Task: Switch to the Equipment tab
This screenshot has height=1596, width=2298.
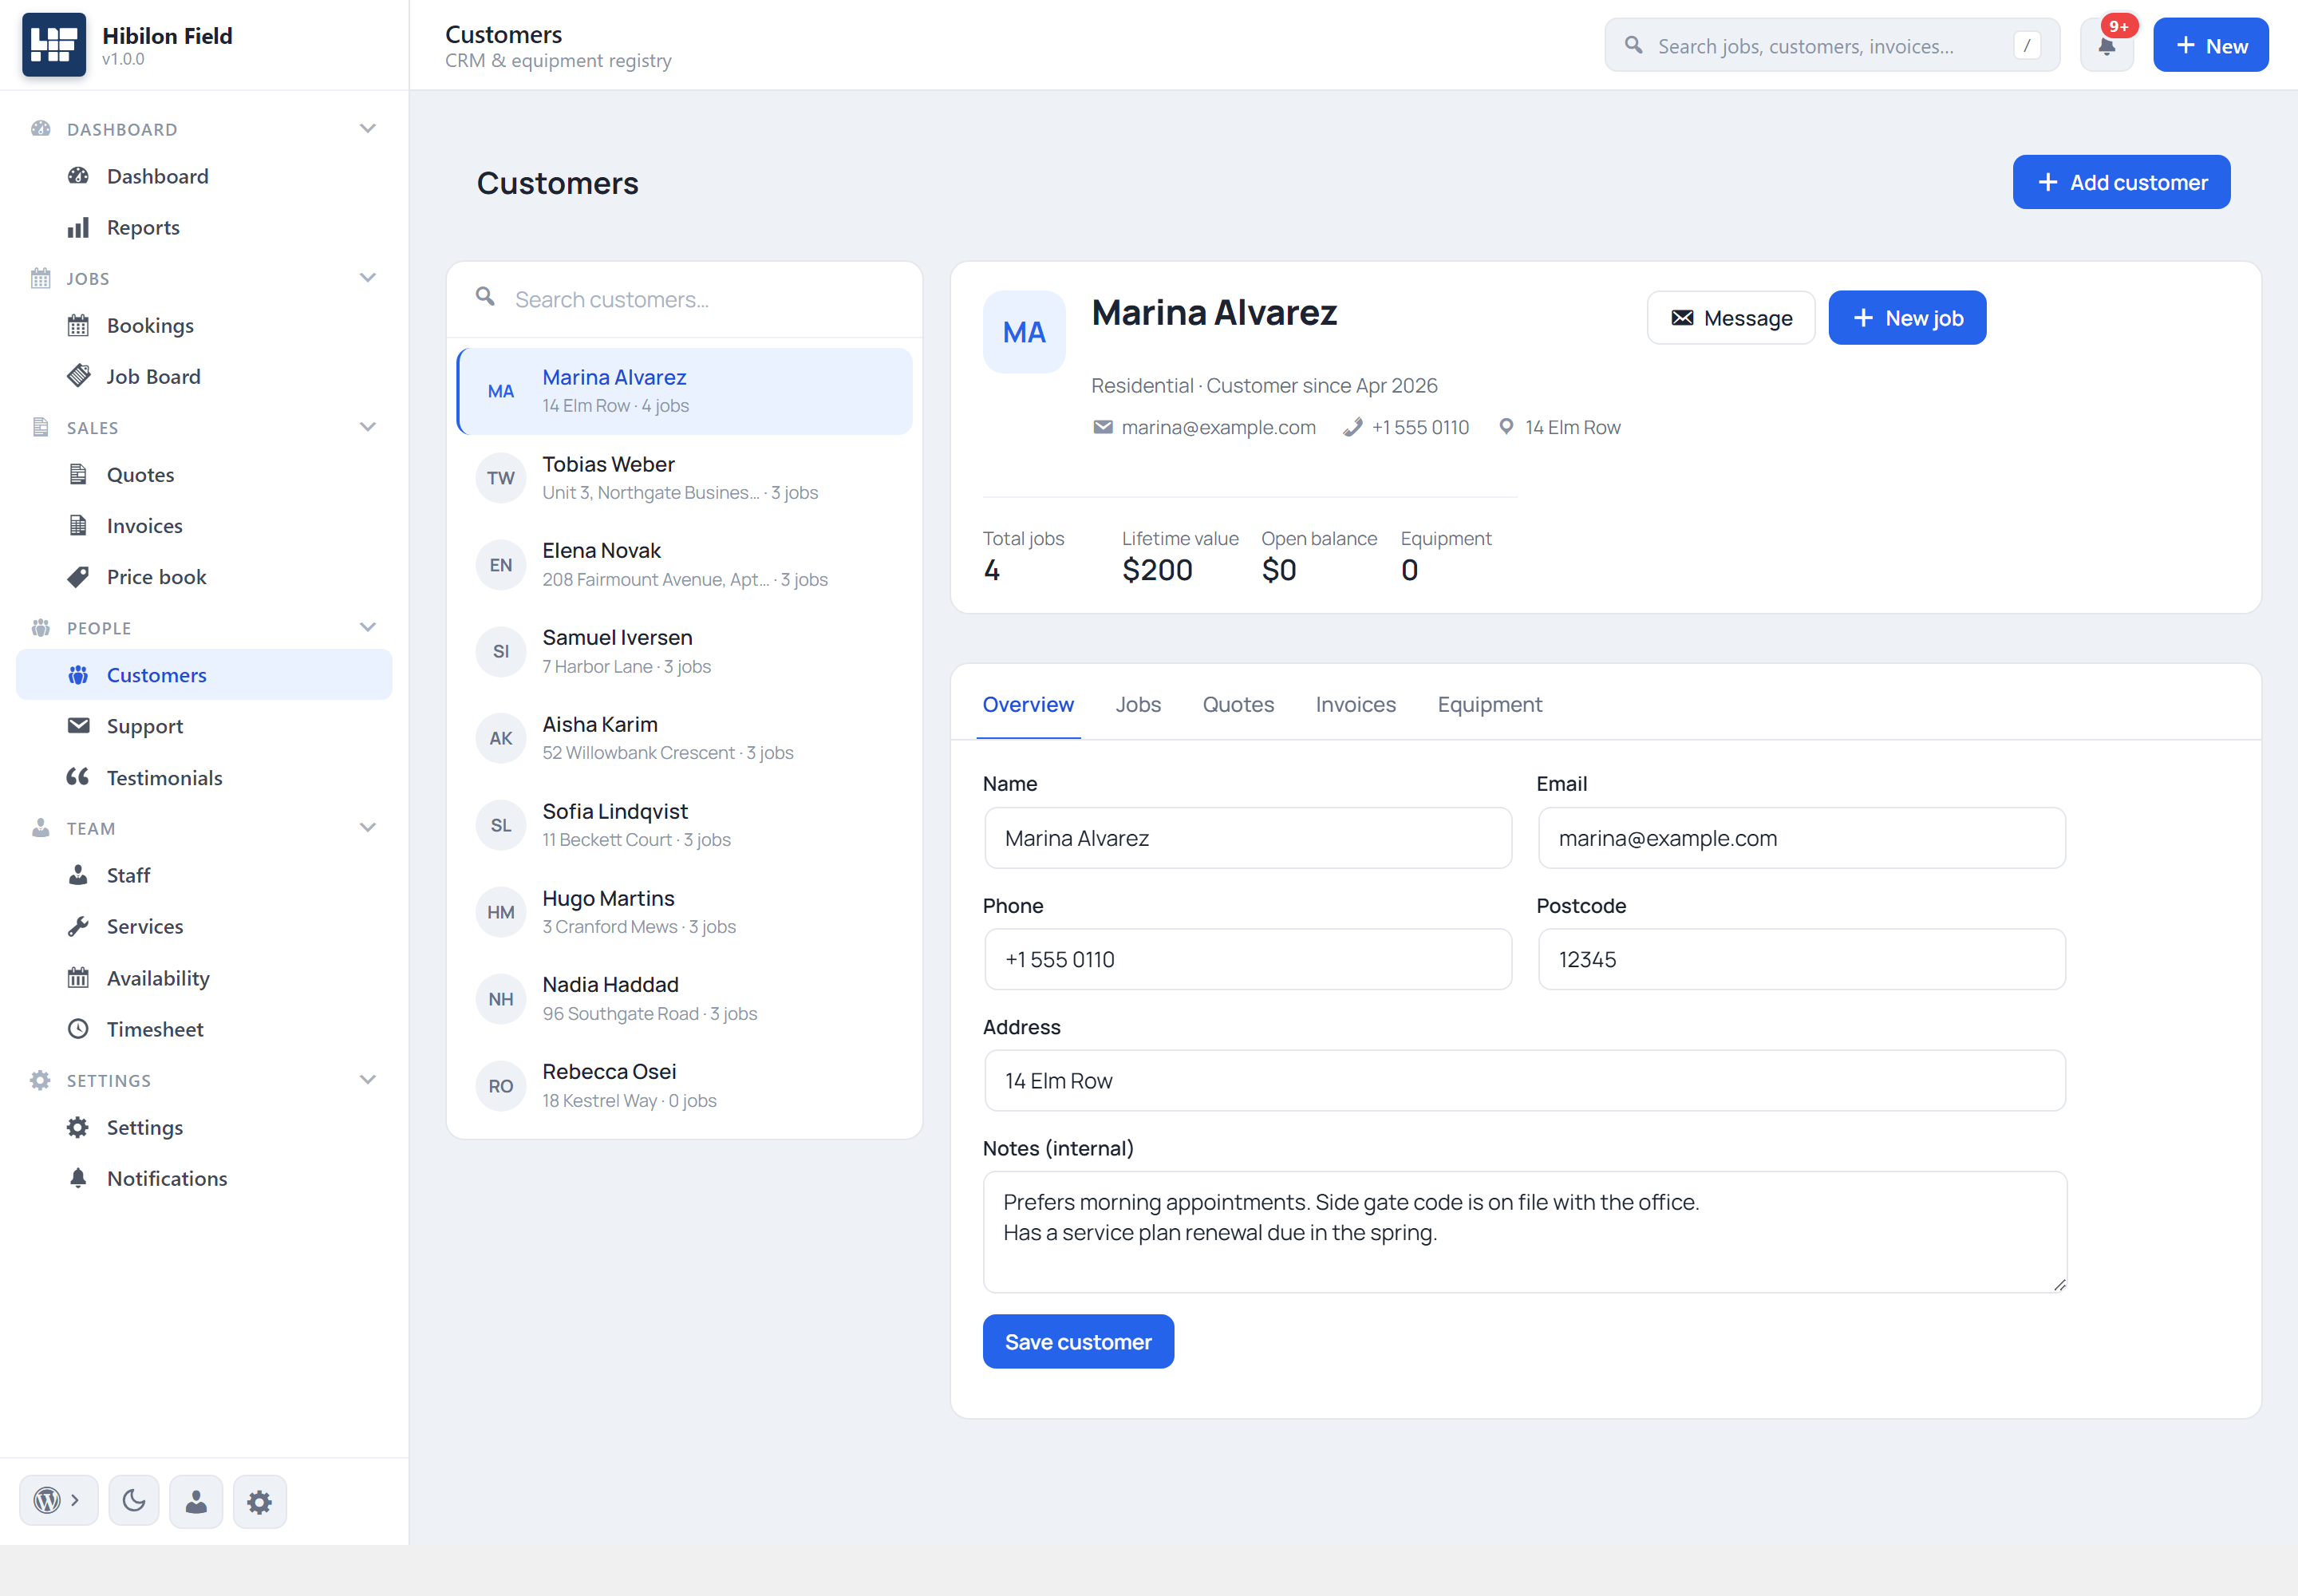Action: 1489,704
